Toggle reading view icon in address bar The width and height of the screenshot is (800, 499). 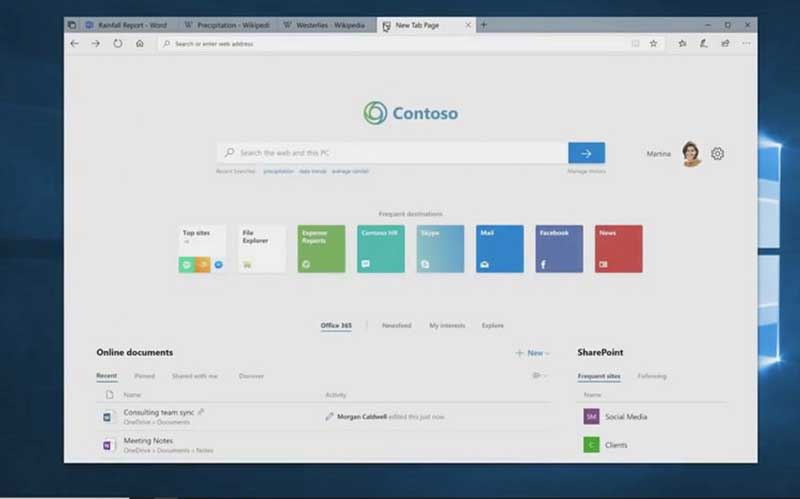pyautogui.click(x=635, y=44)
